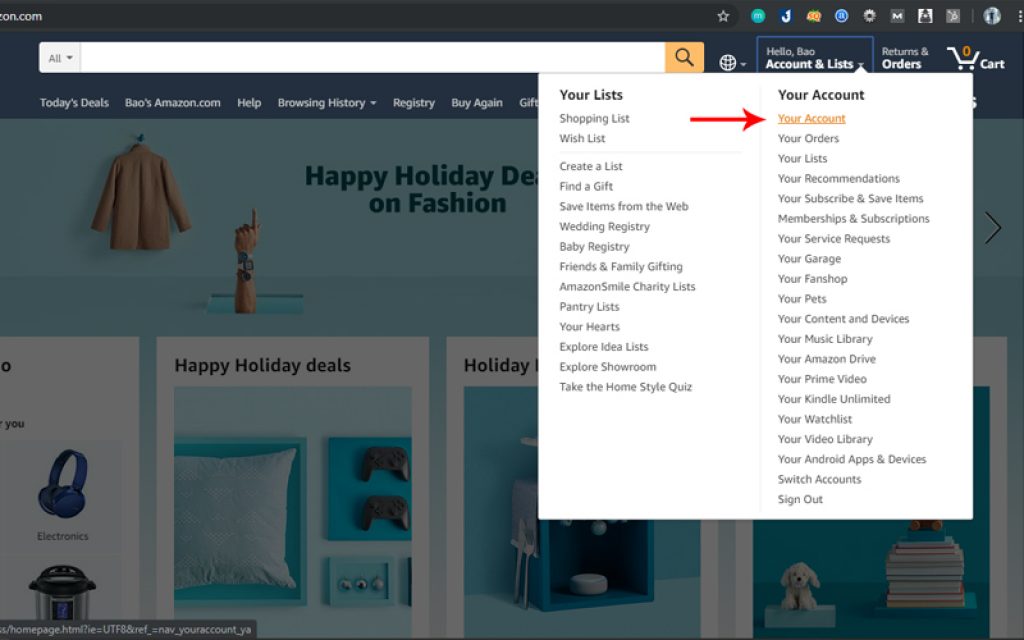Click inside the Amazon search field
Screen dimensions: 1024x640
point(370,58)
